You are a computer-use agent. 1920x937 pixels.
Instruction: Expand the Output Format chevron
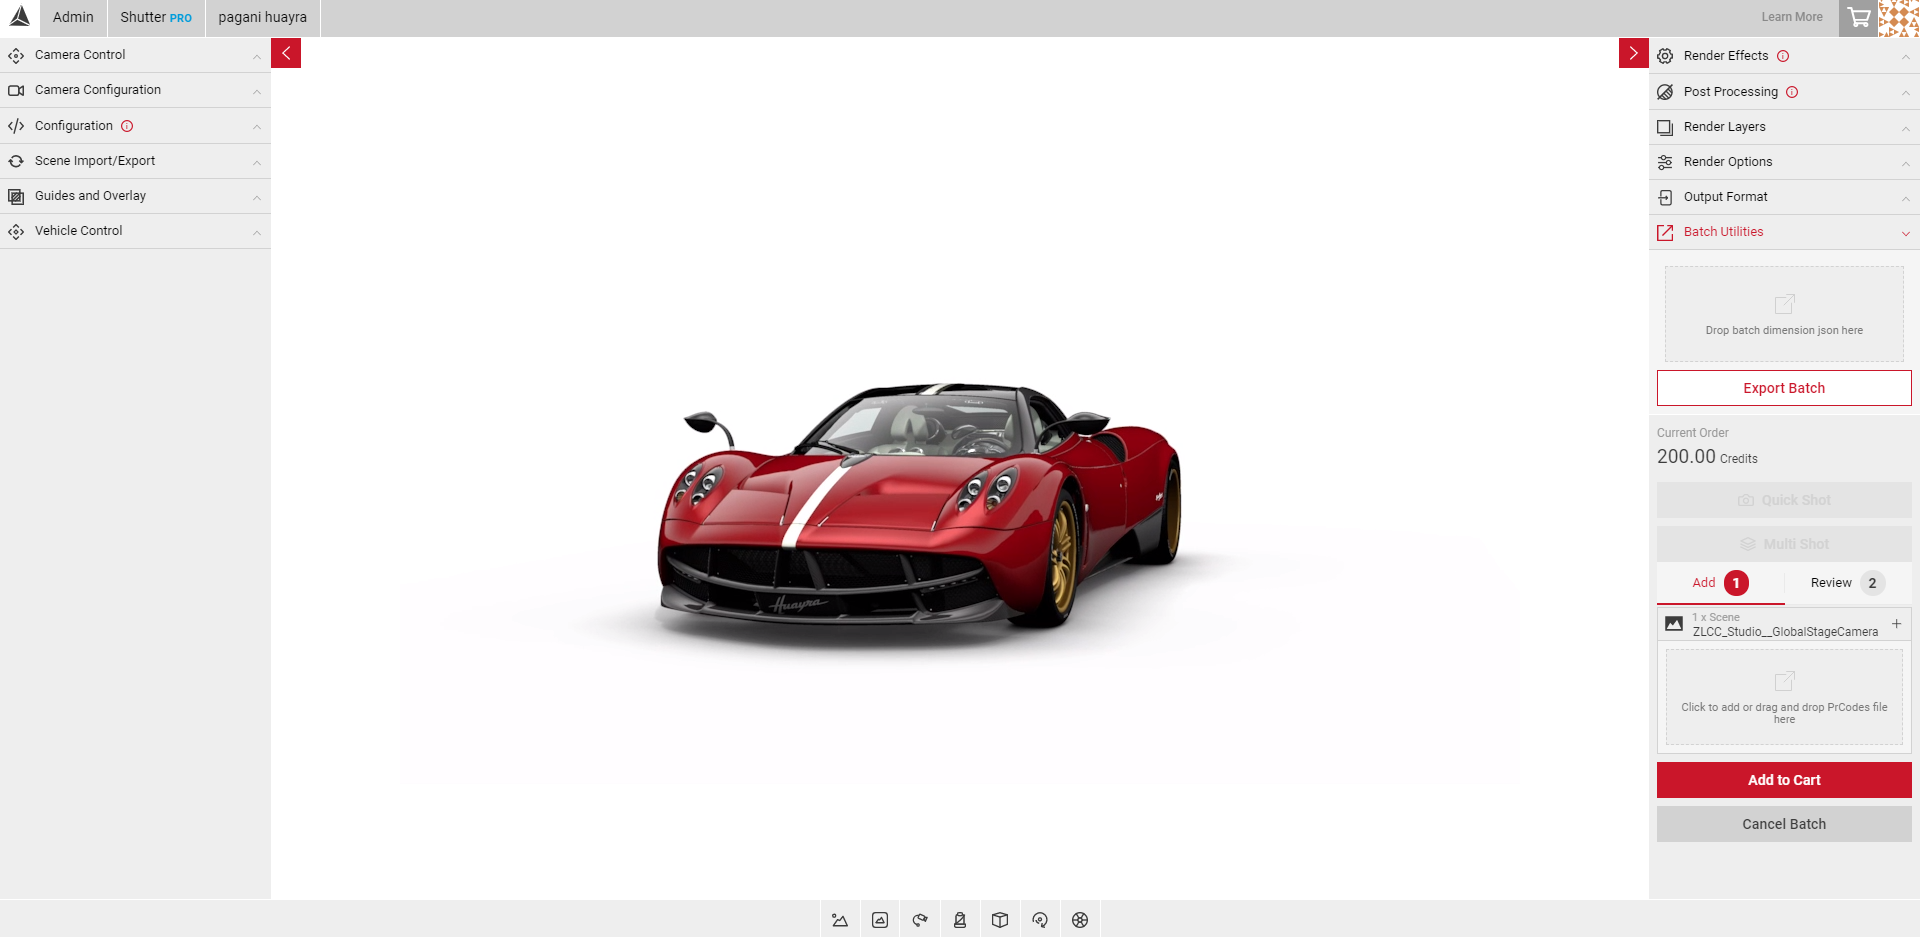[1905, 198]
